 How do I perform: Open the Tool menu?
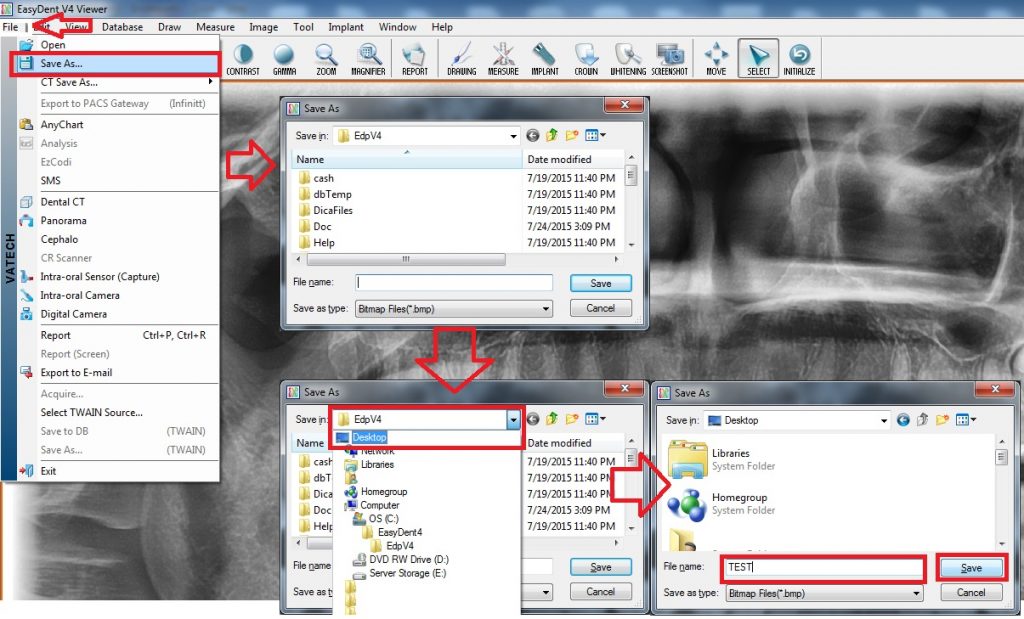click(303, 27)
